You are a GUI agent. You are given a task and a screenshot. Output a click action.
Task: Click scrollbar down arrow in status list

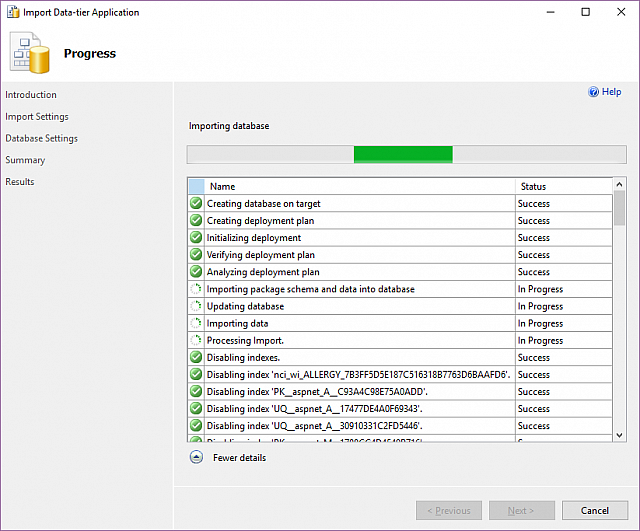point(619,435)
